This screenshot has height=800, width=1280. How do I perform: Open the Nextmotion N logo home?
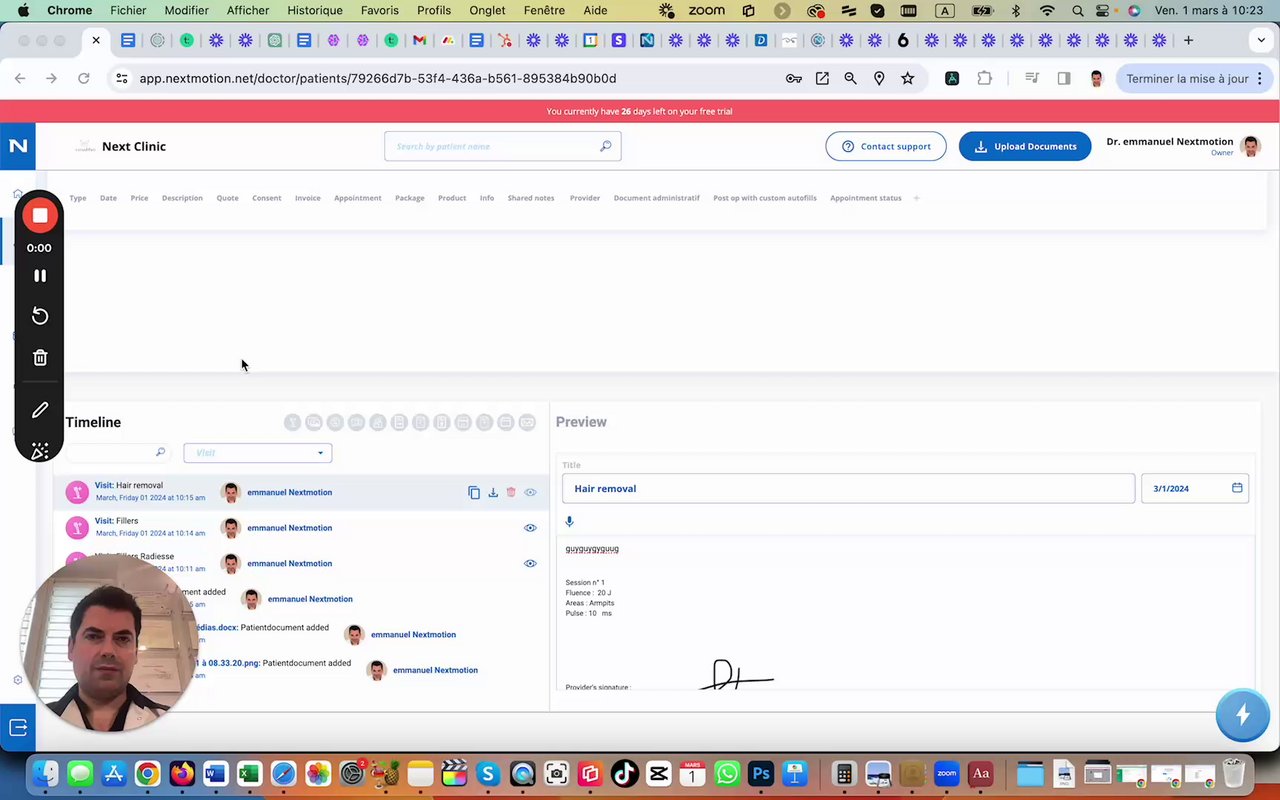[x=18, y=146]
